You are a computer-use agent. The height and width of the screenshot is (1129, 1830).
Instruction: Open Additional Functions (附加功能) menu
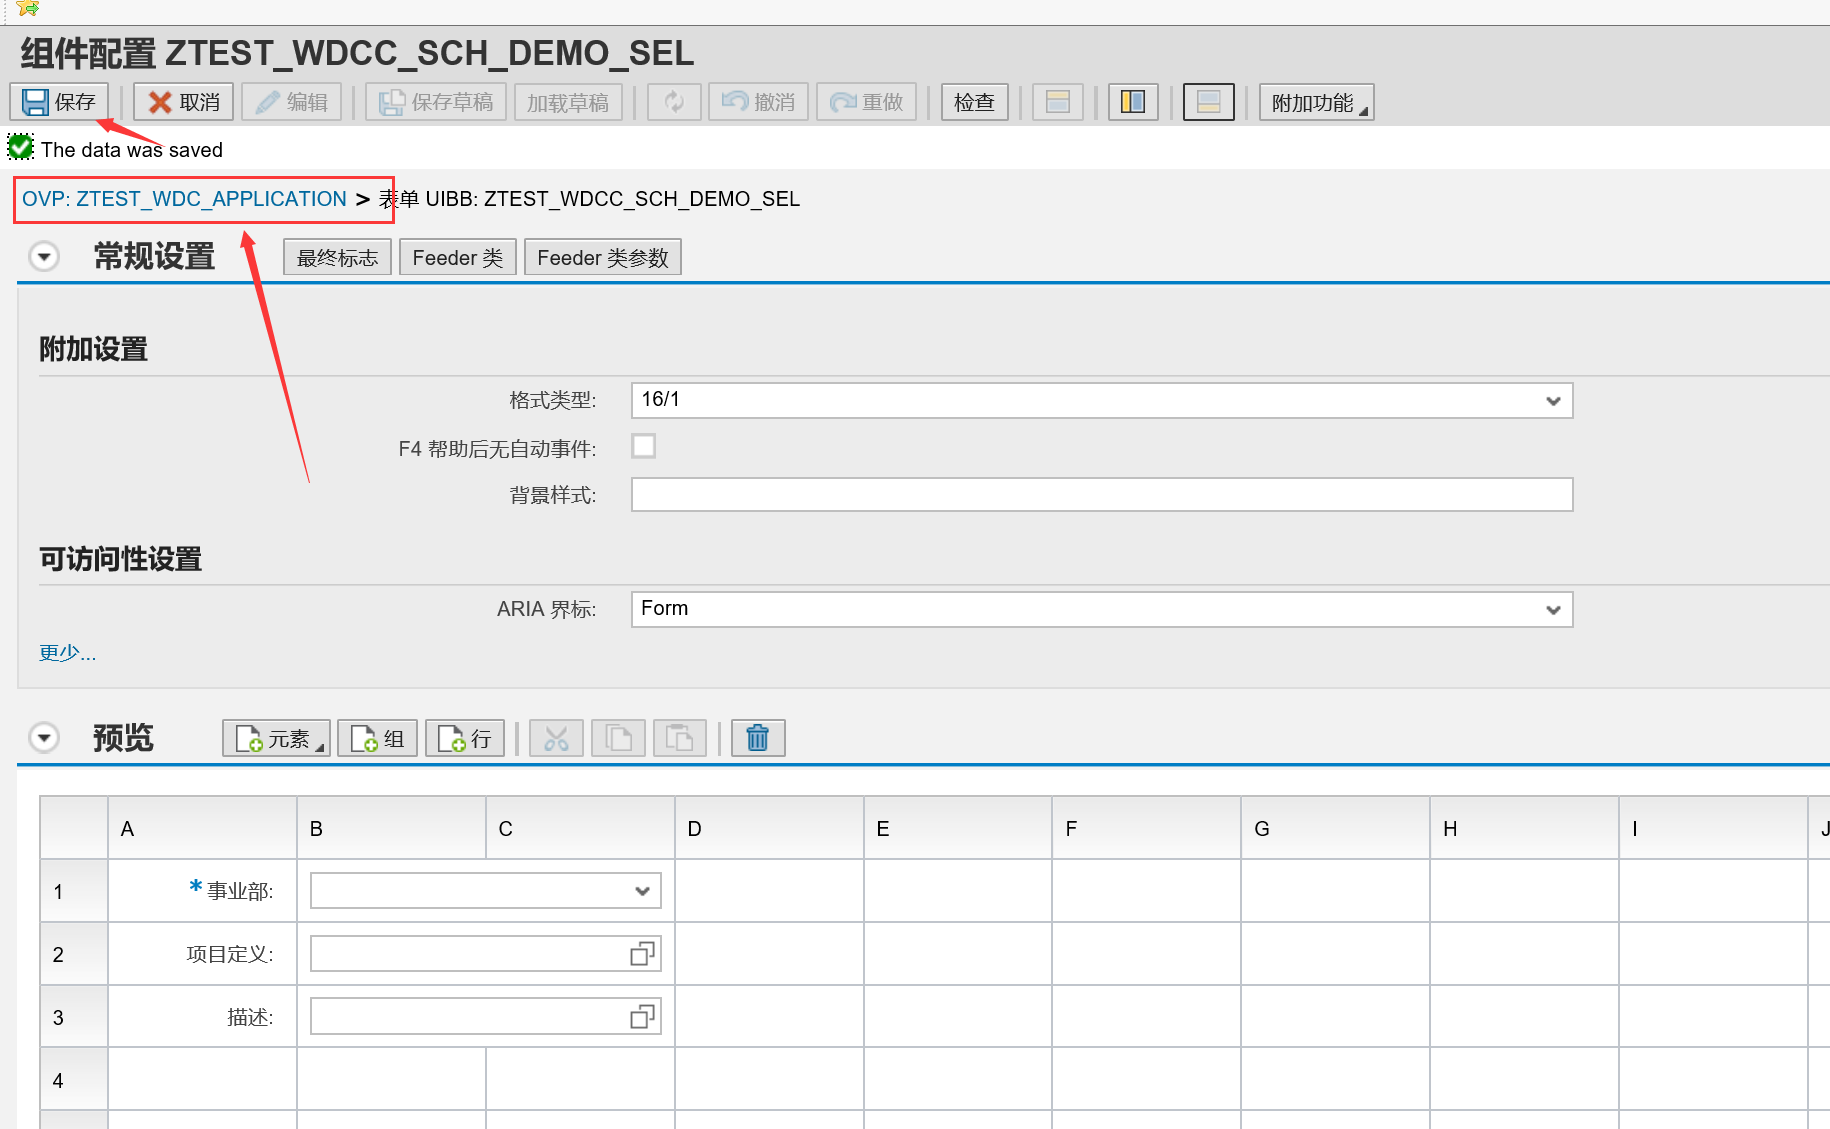coord(1317,102)
